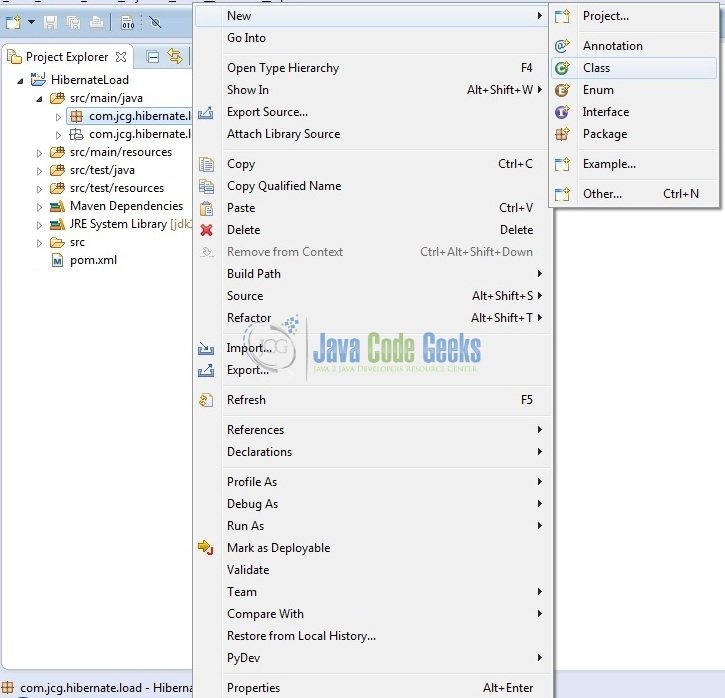Image resolution: width=725 pixels, height=698 pixels.
Task: Open the Compare With submenu
Action: (x=372, y=614)
